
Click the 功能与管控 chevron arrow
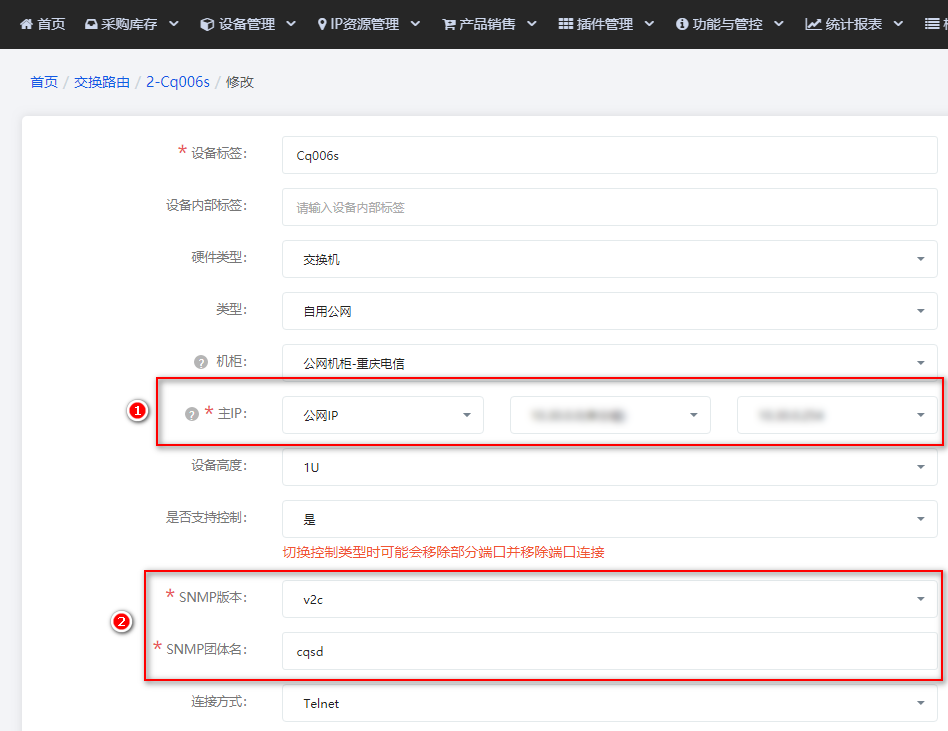tap(779, 24)
